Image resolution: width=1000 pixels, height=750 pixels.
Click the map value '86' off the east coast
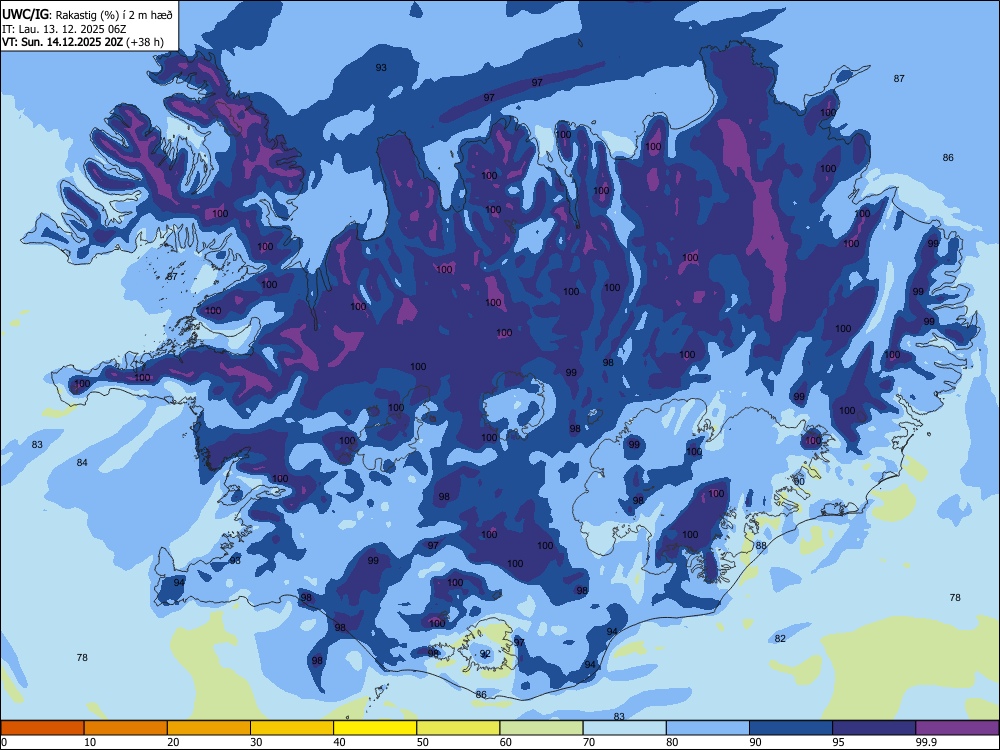[x=948, y=158]
